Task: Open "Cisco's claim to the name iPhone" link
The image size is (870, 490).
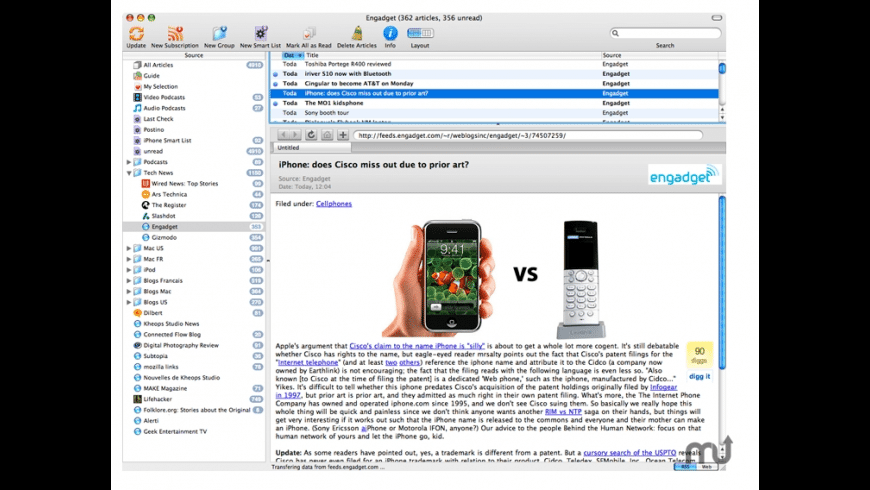Action: click(x=417, y=346)
